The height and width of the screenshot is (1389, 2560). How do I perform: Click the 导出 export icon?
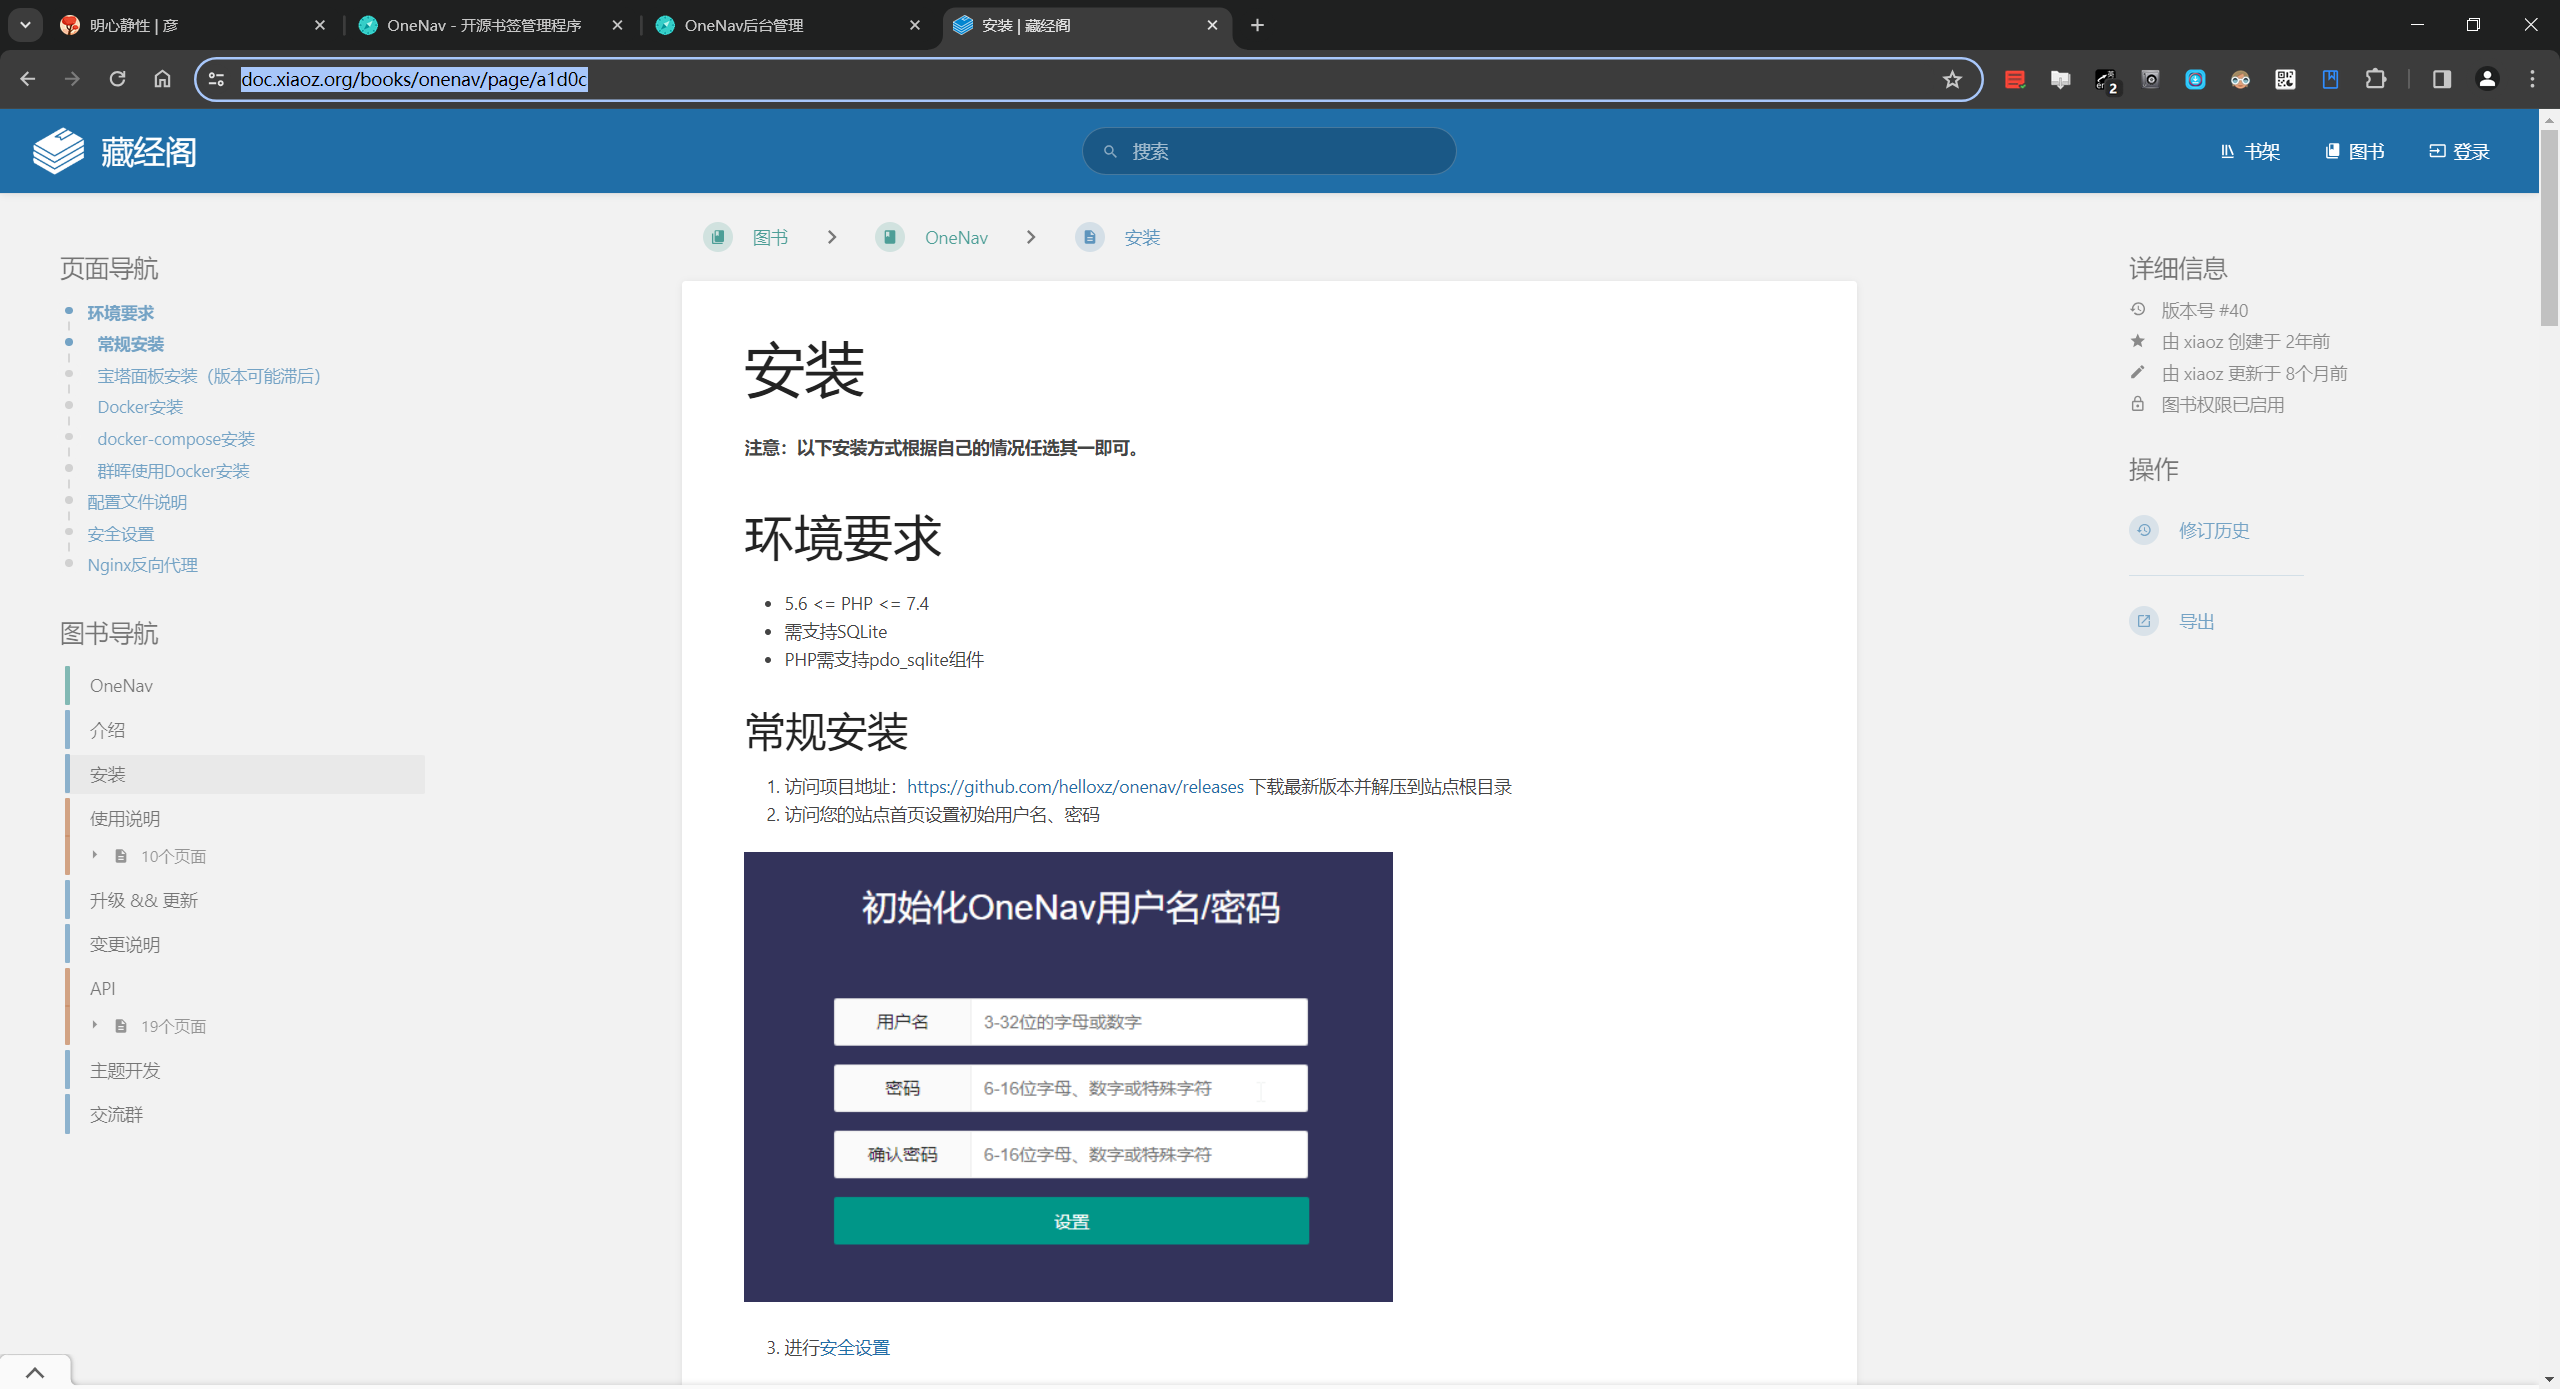[x=2144, y=621]
